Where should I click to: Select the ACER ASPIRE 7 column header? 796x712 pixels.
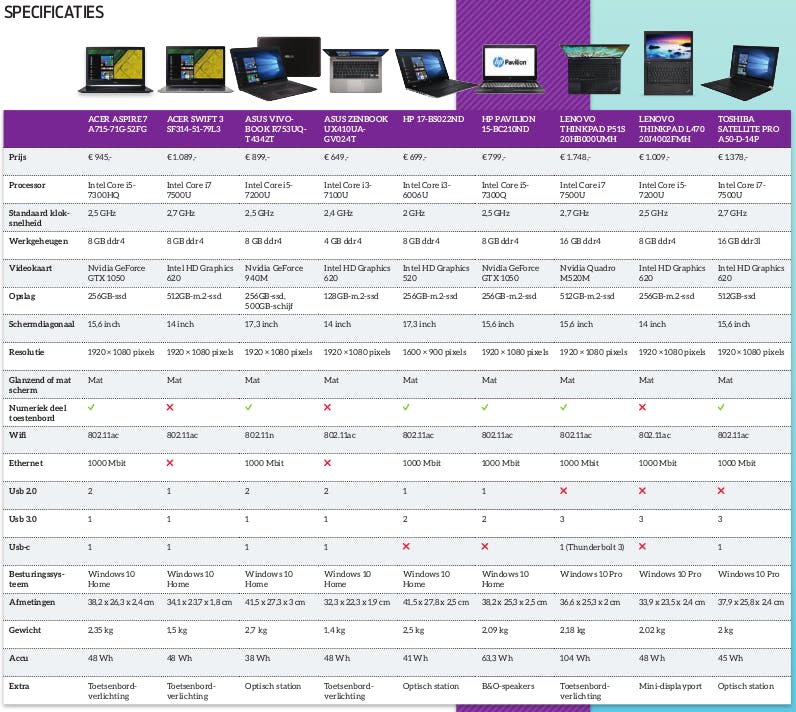[117, 124]
